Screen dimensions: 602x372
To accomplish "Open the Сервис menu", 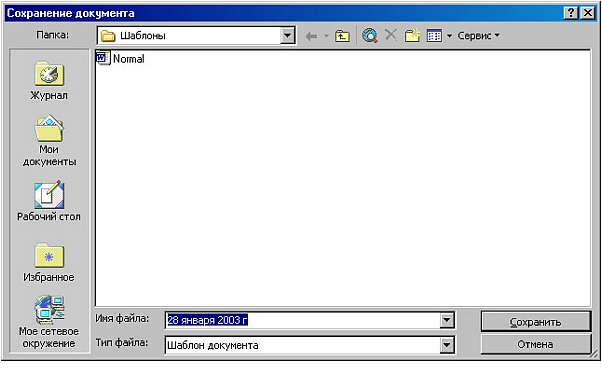I will 478,36.
